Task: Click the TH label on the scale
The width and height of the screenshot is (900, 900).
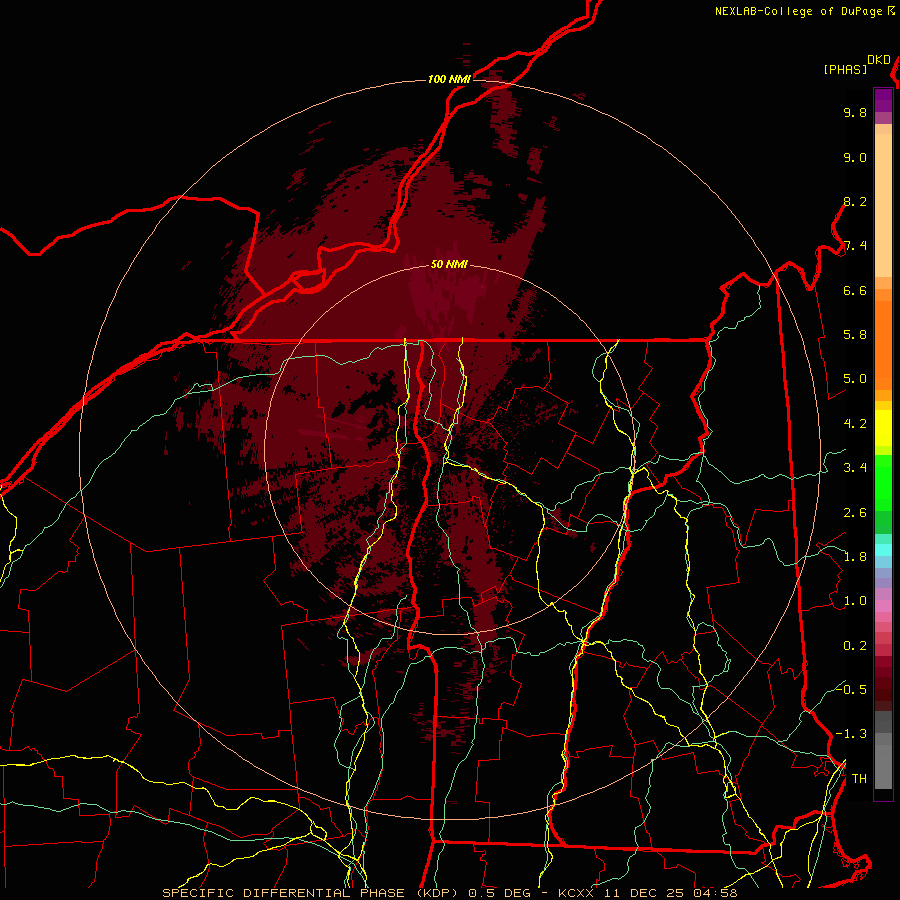Action: pos(859,779)
